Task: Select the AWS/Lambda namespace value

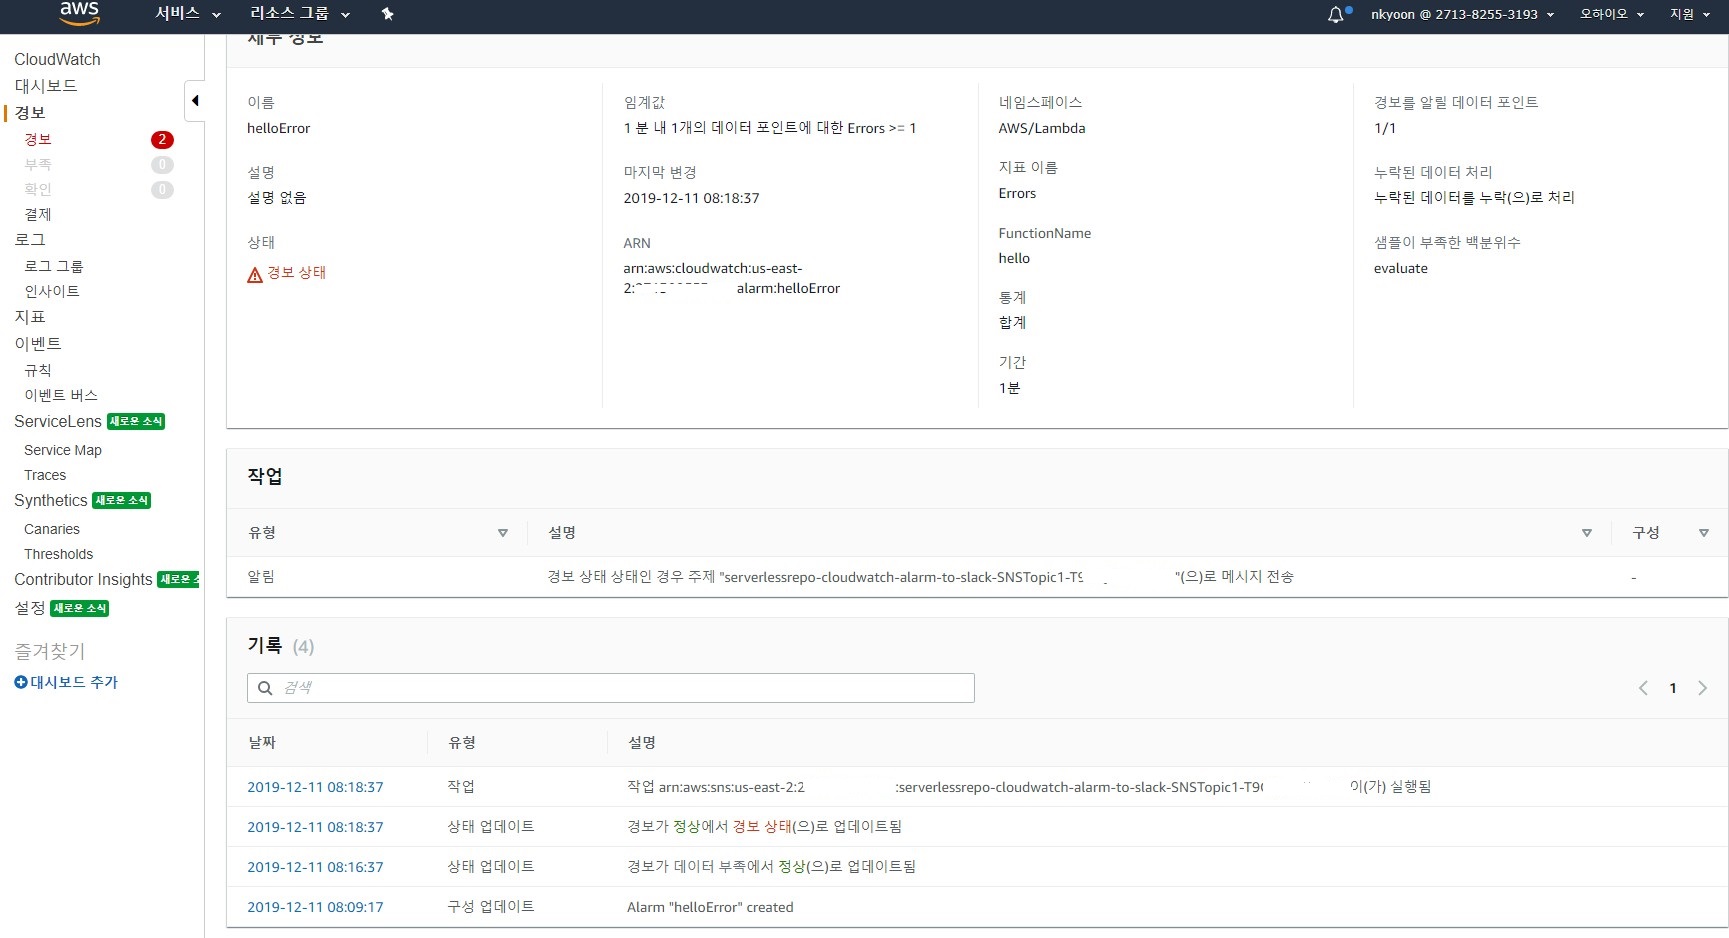Action: pos(1041,128)
